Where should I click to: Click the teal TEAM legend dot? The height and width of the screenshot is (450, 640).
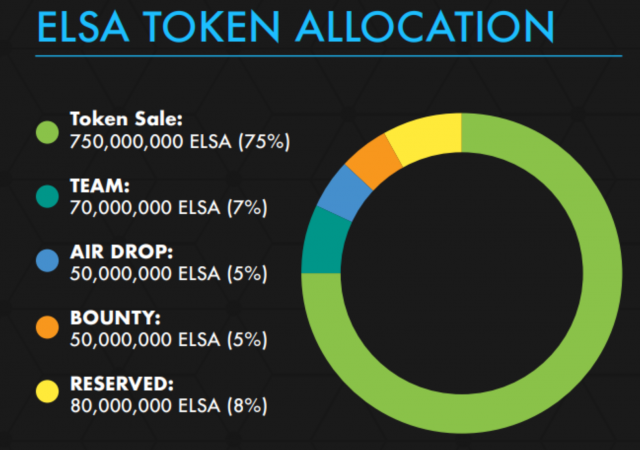[x=47, y=196]
